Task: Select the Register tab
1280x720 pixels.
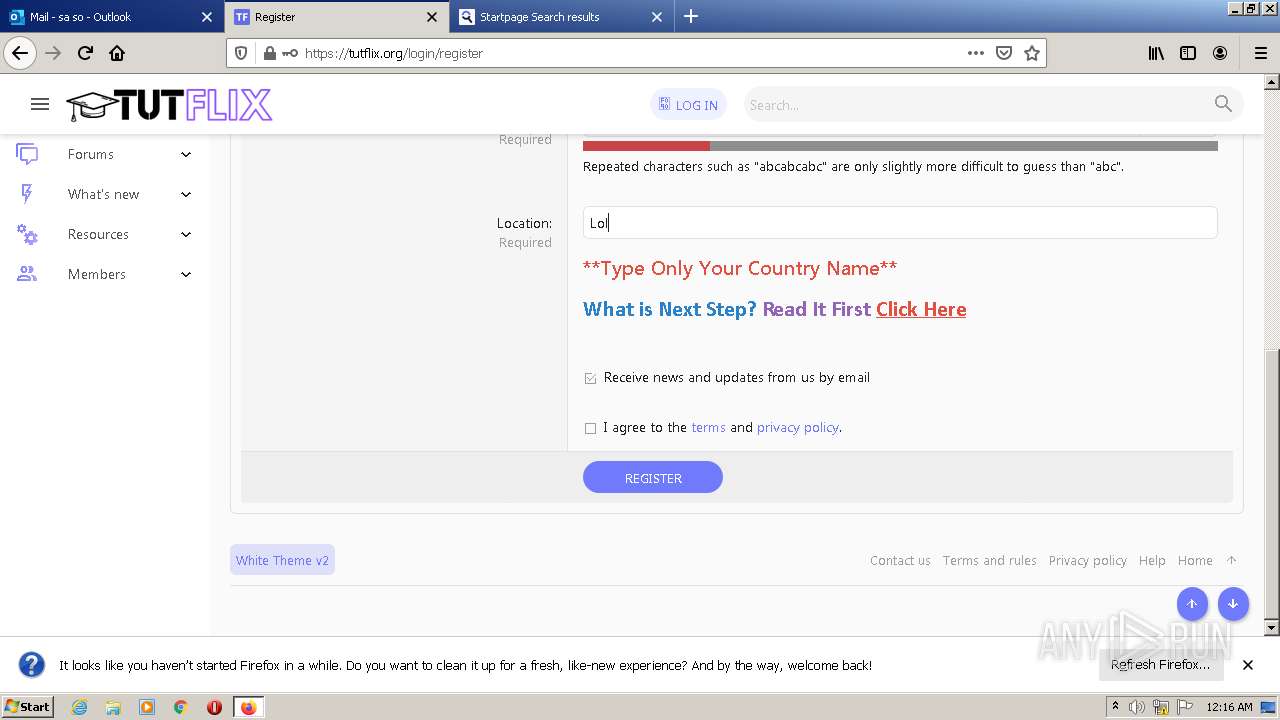Action: tap(336, 17)
